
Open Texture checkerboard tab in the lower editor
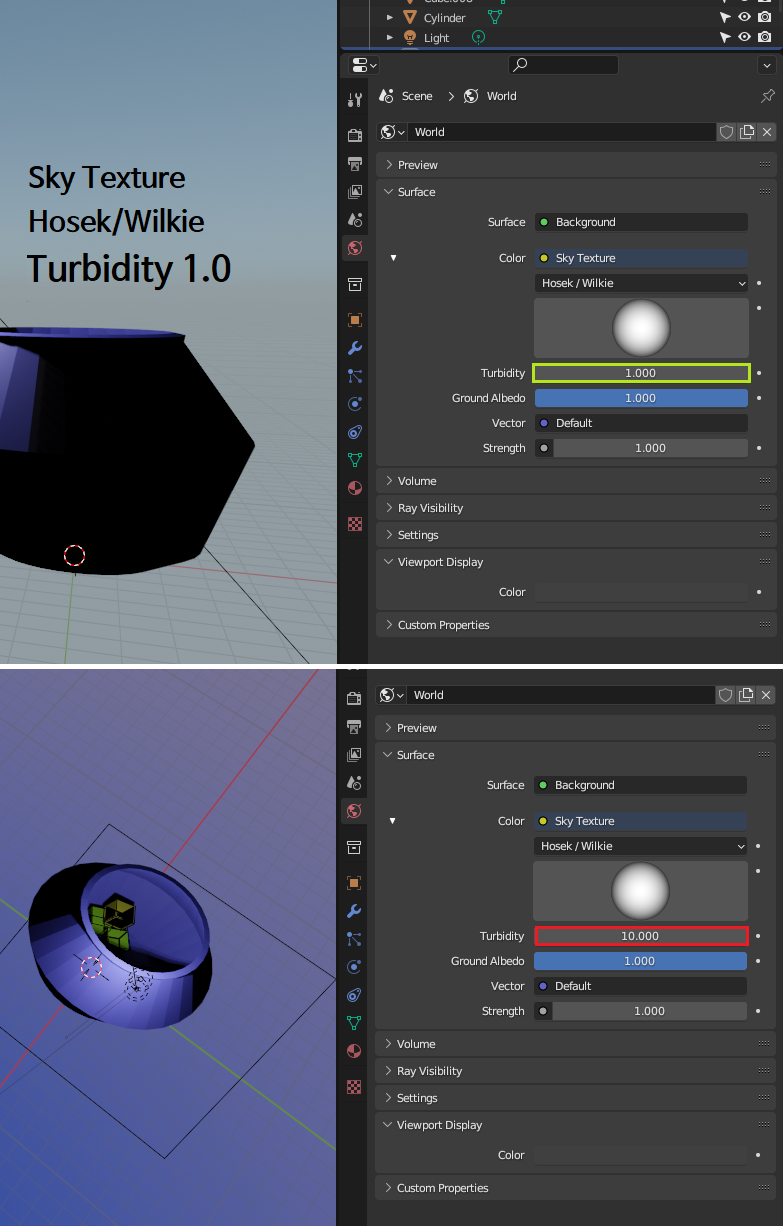pos(354,1086)
